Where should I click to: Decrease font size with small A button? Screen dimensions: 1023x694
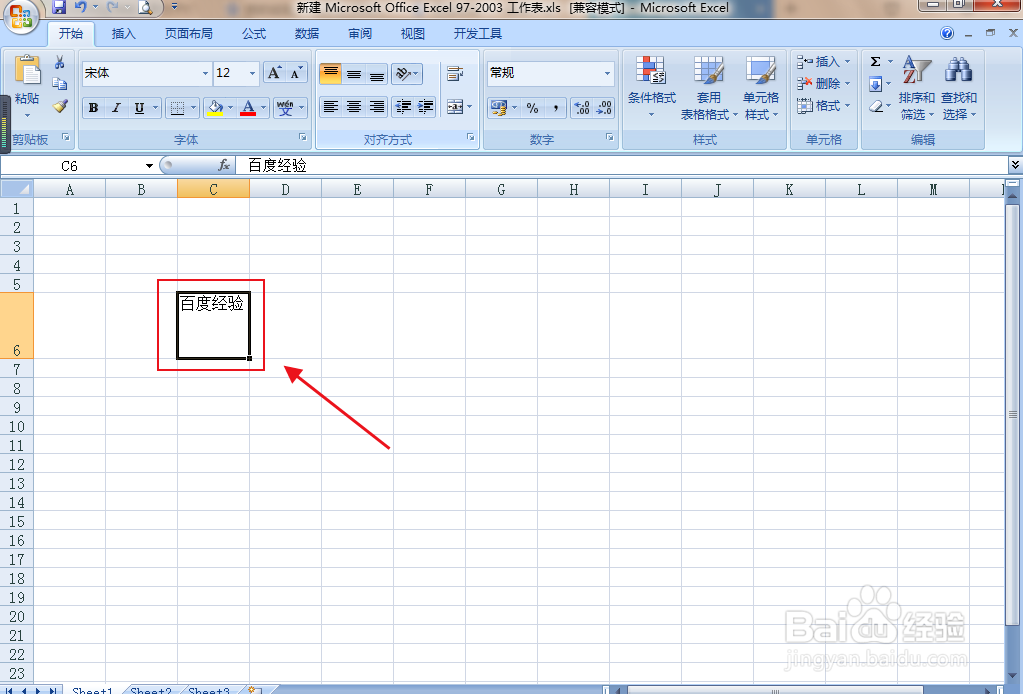[296, 73]
